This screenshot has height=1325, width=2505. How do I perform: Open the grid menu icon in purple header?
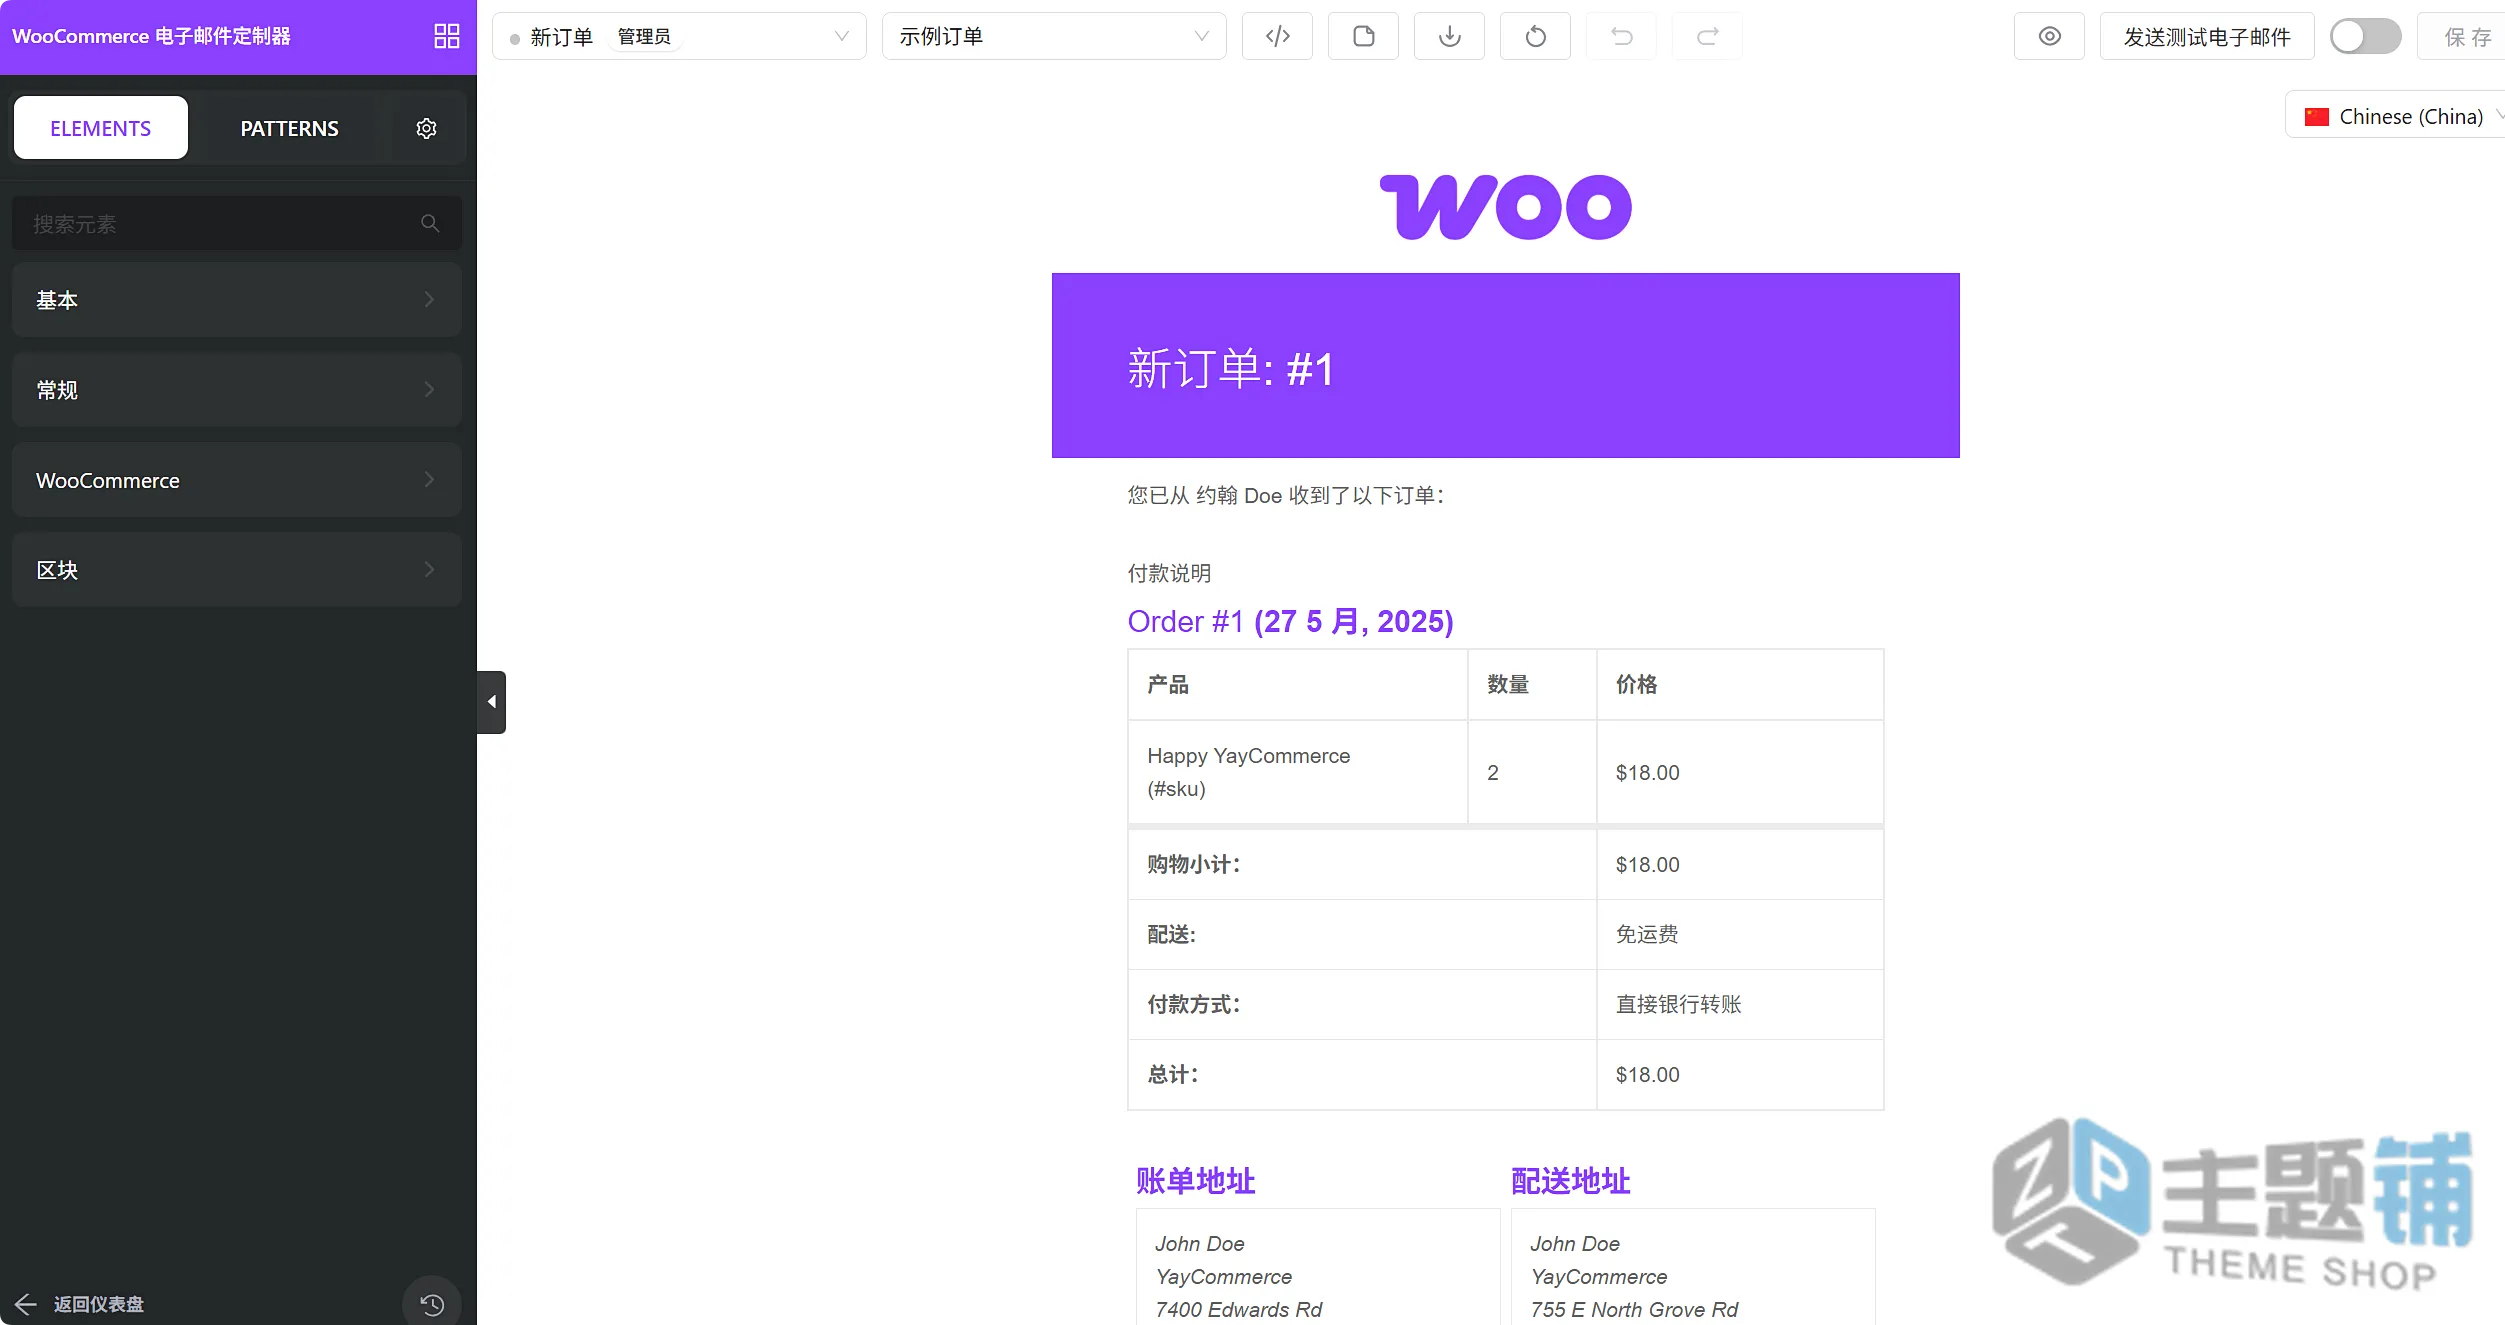[446, 36]
